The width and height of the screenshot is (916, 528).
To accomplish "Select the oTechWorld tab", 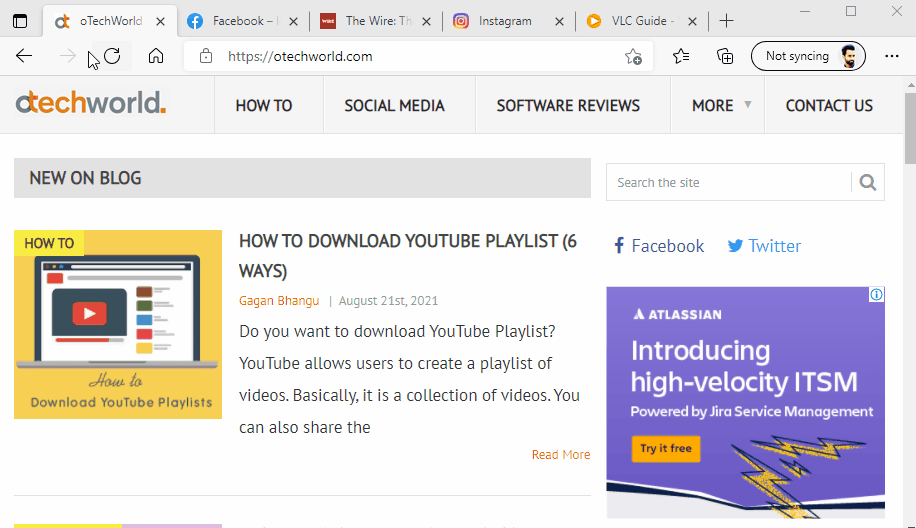I will pos(110,21).
